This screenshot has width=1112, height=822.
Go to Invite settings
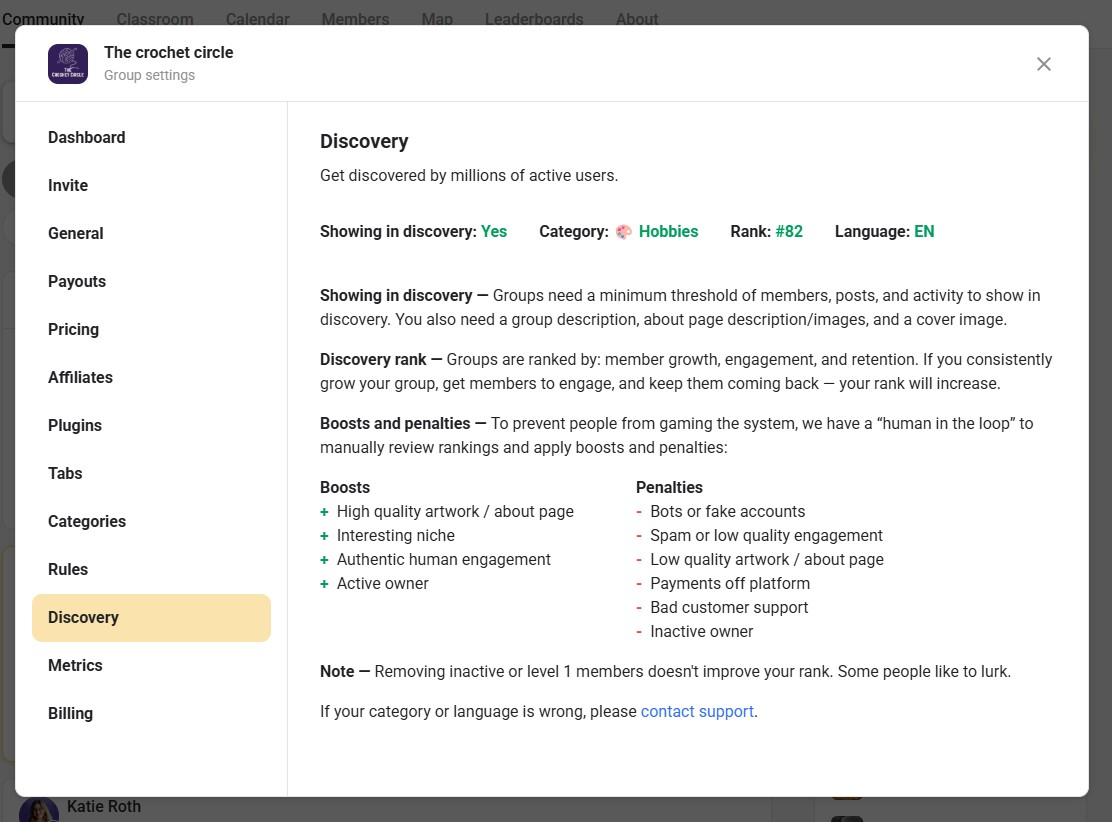(68, 186)
